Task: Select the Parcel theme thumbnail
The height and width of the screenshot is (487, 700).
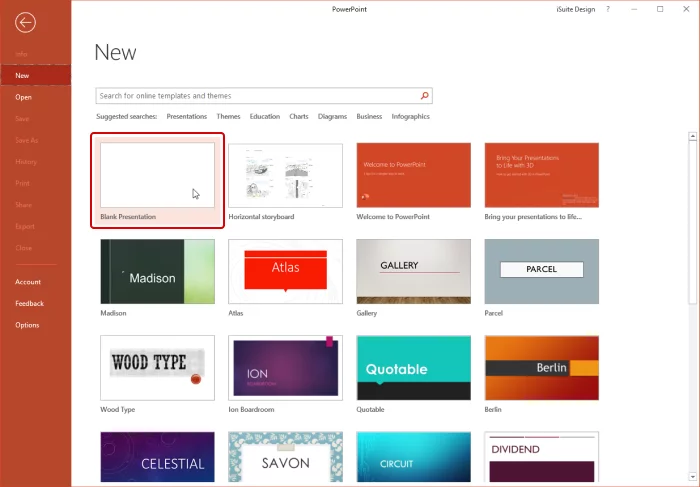Action: pyautogui.click(x=542, y=271)
